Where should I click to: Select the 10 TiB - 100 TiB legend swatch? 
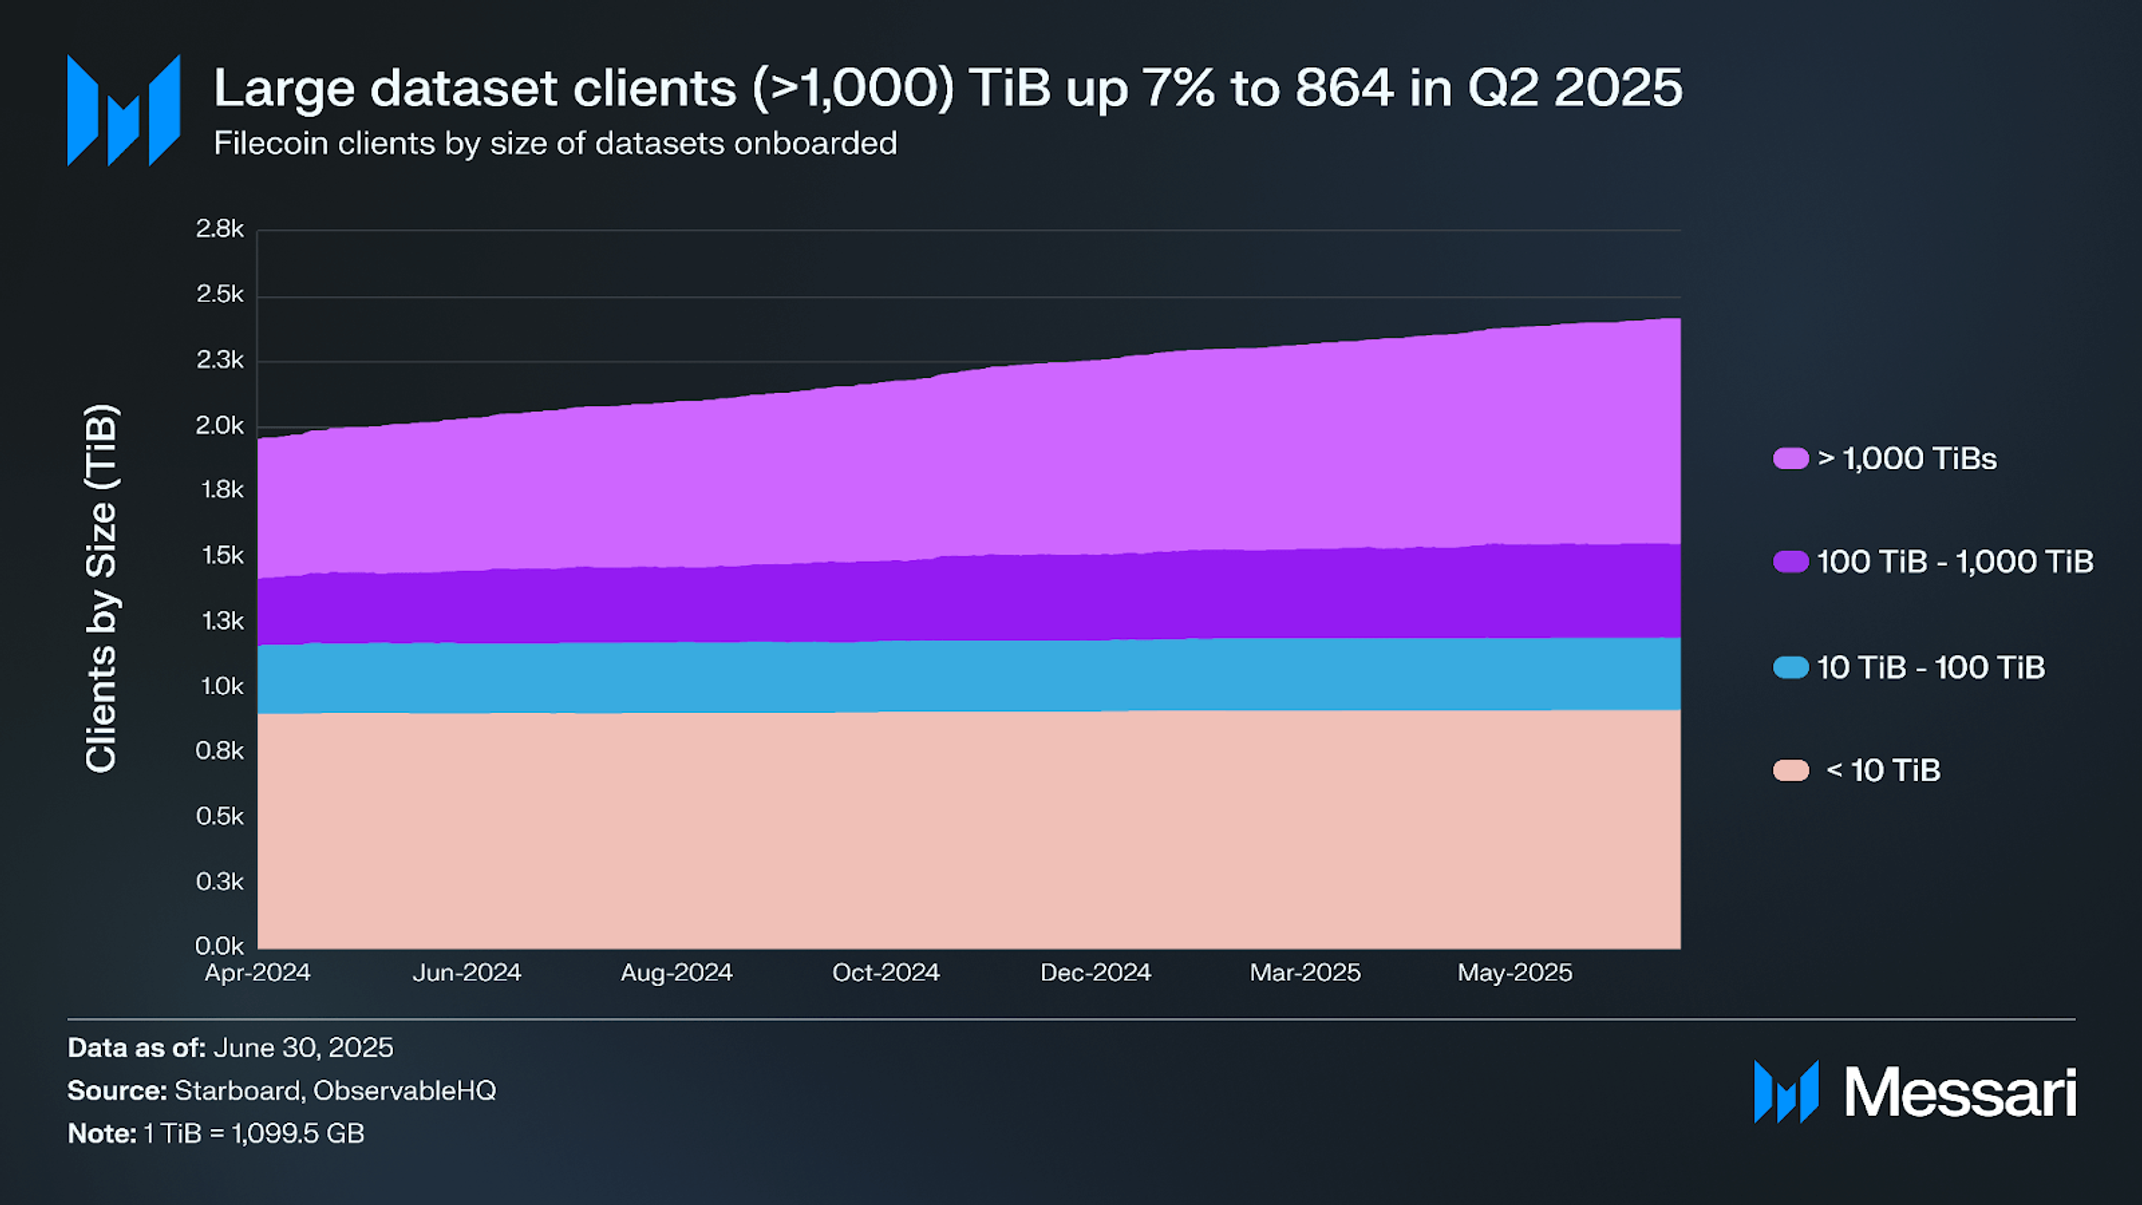[1790, 668]
